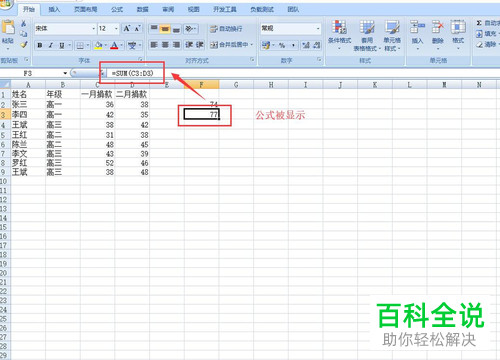Open the Font group dialog launcher
Viewport: 500px width, 360px height.
point(140,60)
